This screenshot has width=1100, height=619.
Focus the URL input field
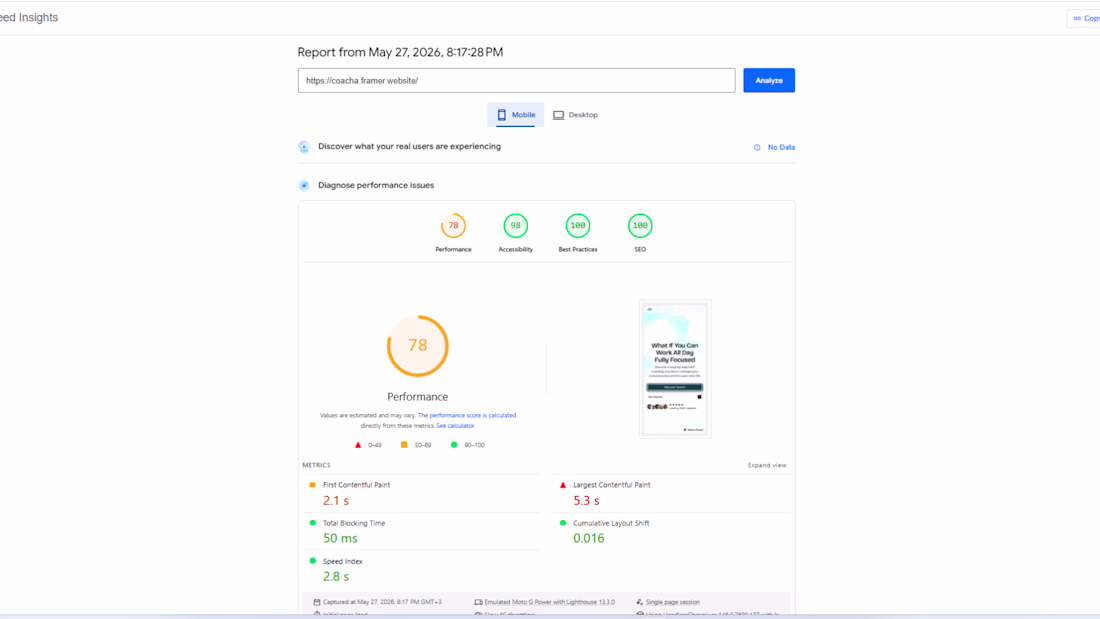pos(516,80)
